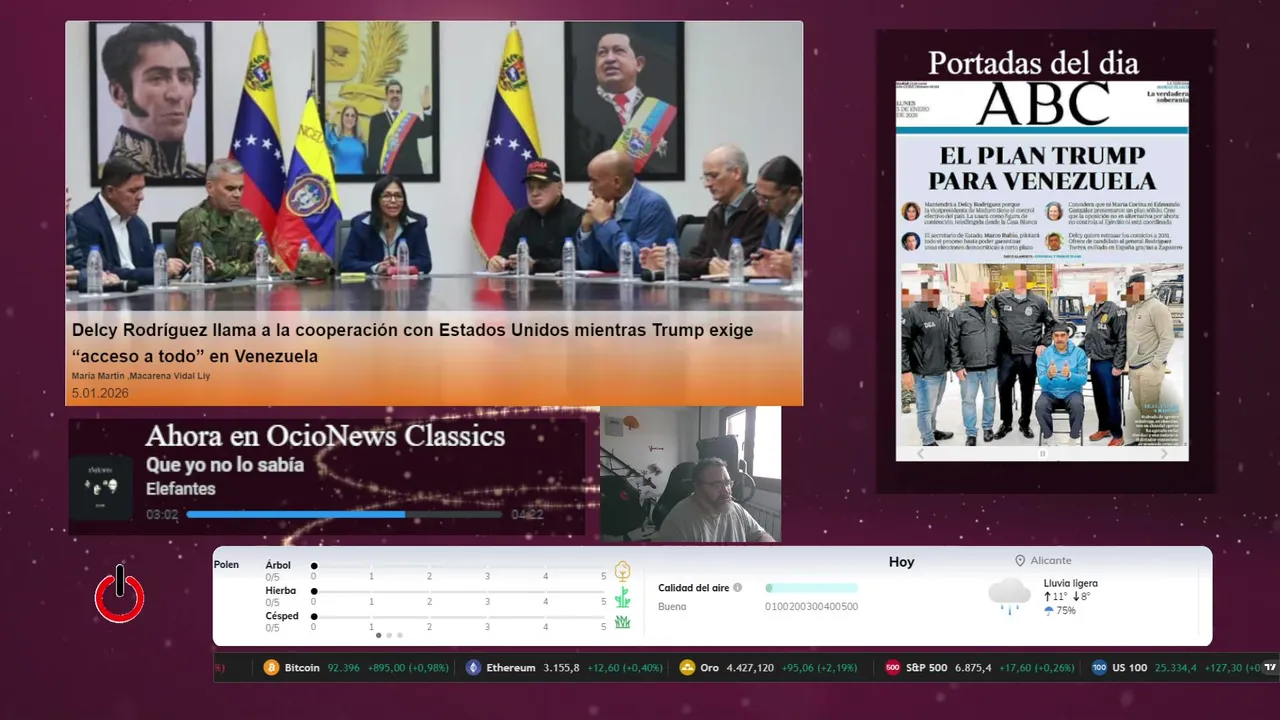Click the red power button icon
This screenshot has width=1280, height=720.
(120, 594)
